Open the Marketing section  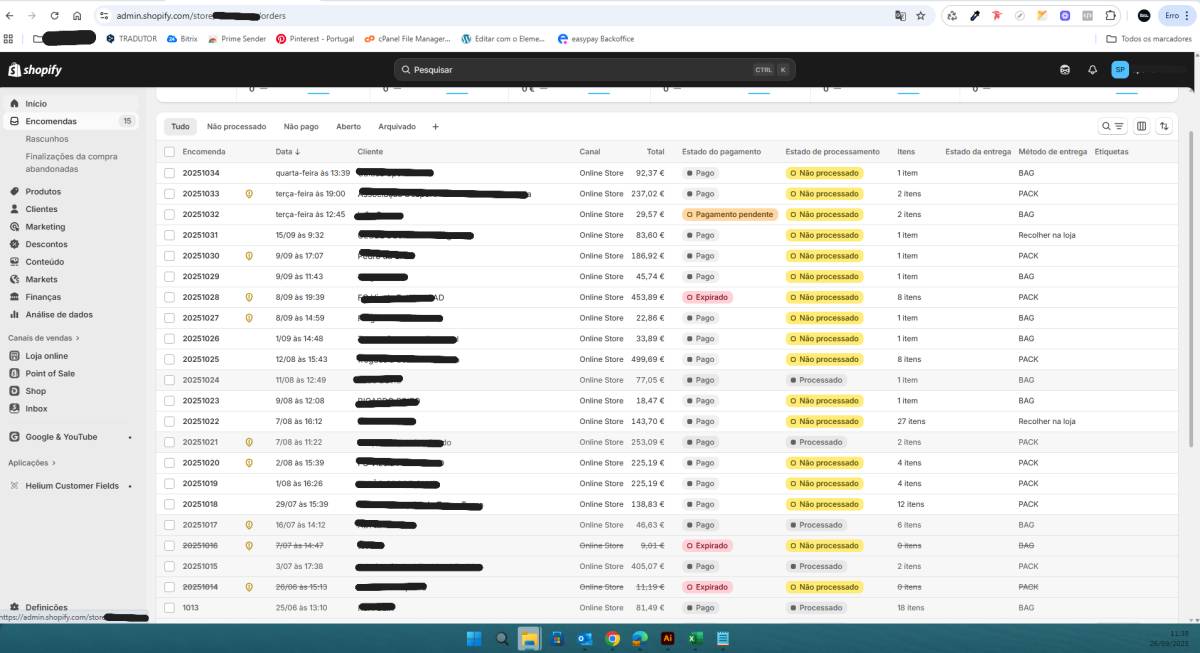click(x=45, y=227)
